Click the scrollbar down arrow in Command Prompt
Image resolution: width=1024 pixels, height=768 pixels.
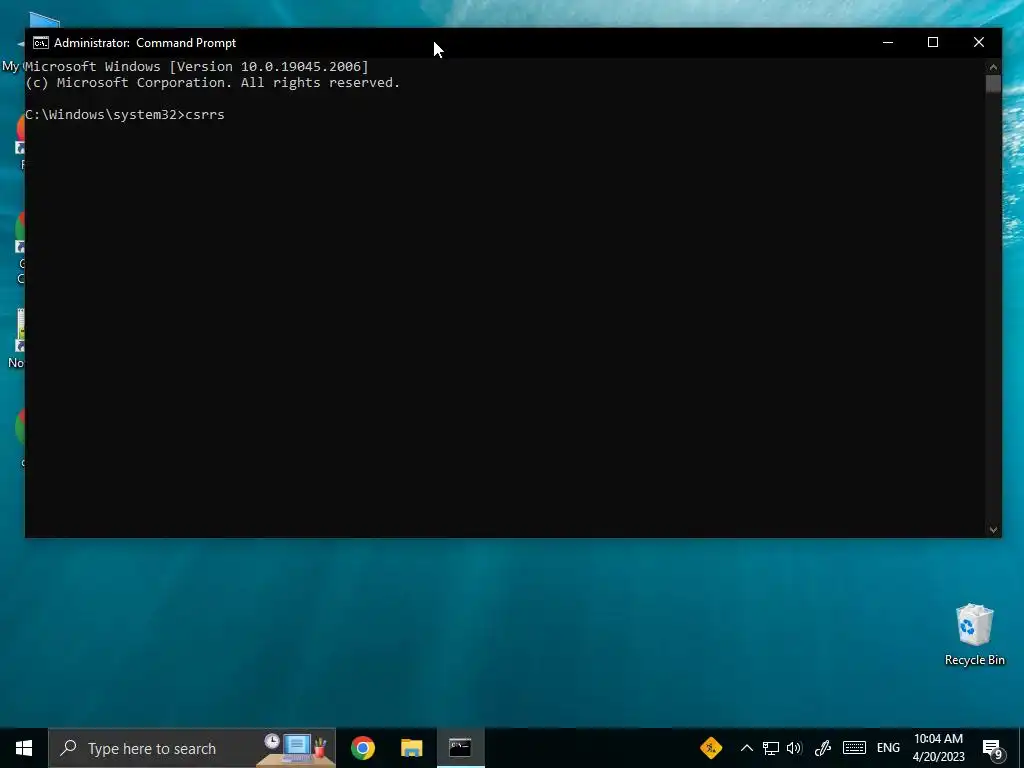tap(993, 530)
